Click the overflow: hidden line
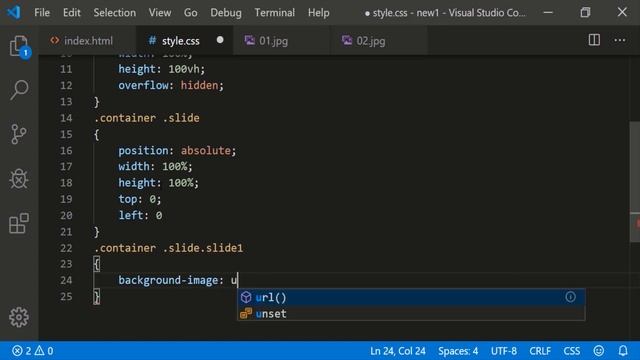Screen dimensions: 640x360 pyautogui.click(x=171, y=85)
